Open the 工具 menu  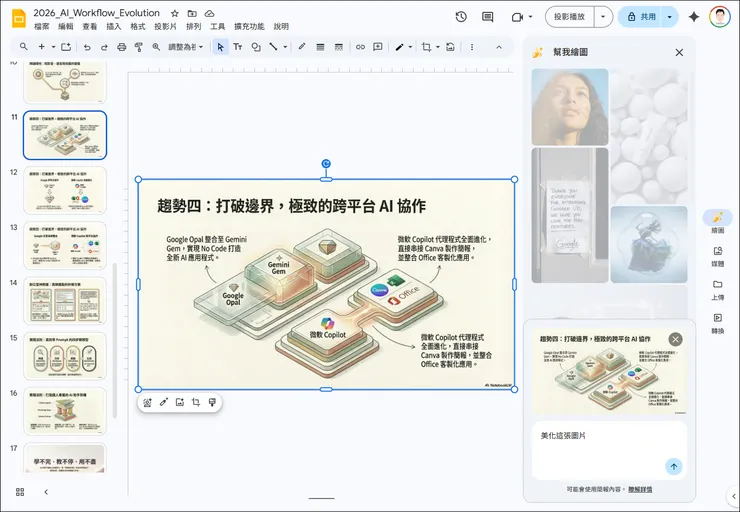click(x=218, y=26)
